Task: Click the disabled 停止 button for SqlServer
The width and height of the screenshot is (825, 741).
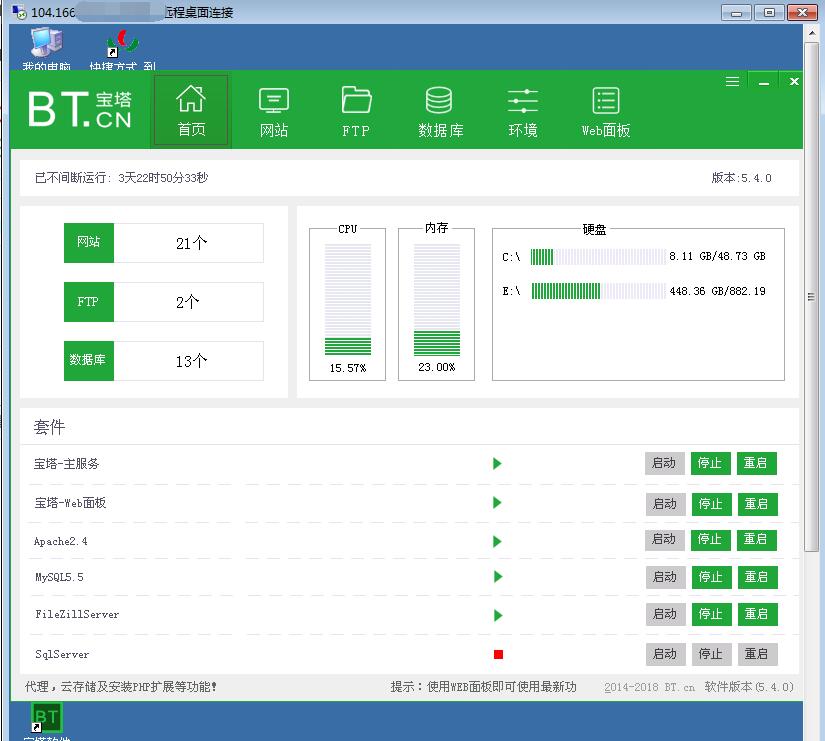Action: (x=711, y=654)
